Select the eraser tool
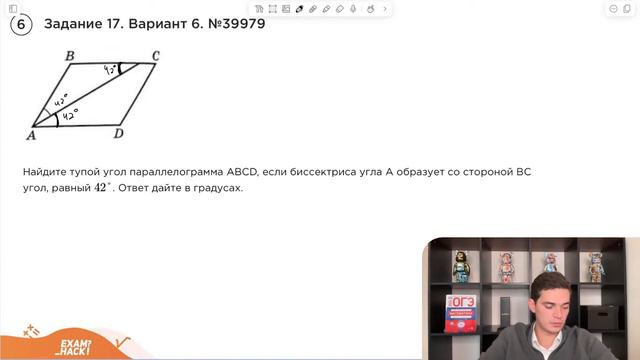The image size is (640, 360). (340, 9)
